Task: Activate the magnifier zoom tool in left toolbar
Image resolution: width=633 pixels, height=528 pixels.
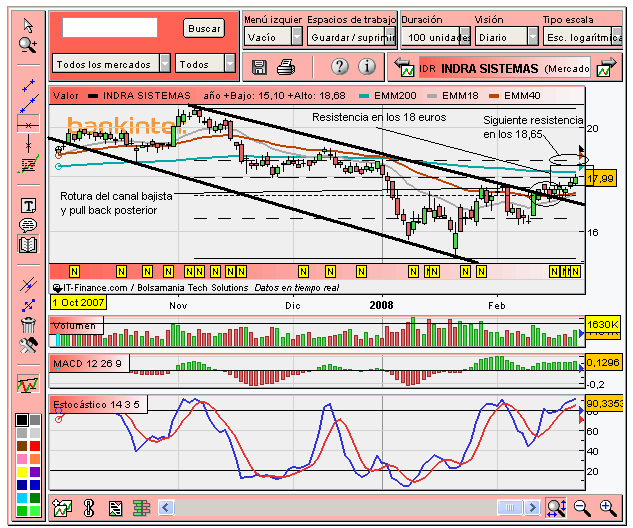Action: click(x=28, y=45)
